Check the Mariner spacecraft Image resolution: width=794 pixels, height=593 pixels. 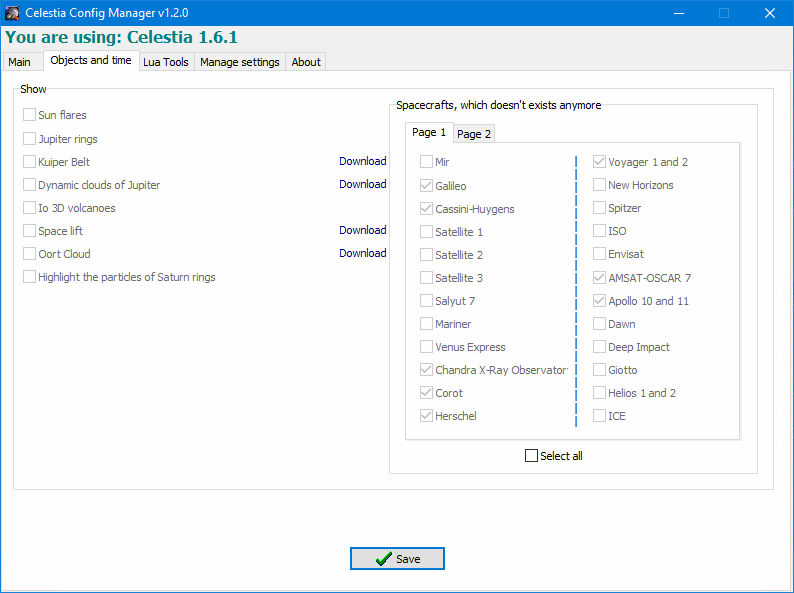[426, 324]
